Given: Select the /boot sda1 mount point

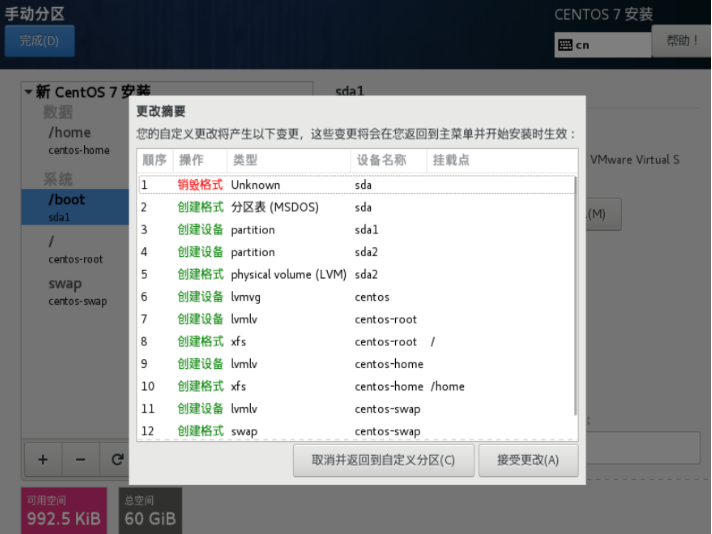Looking at the screenshot, I should (75, 208).
